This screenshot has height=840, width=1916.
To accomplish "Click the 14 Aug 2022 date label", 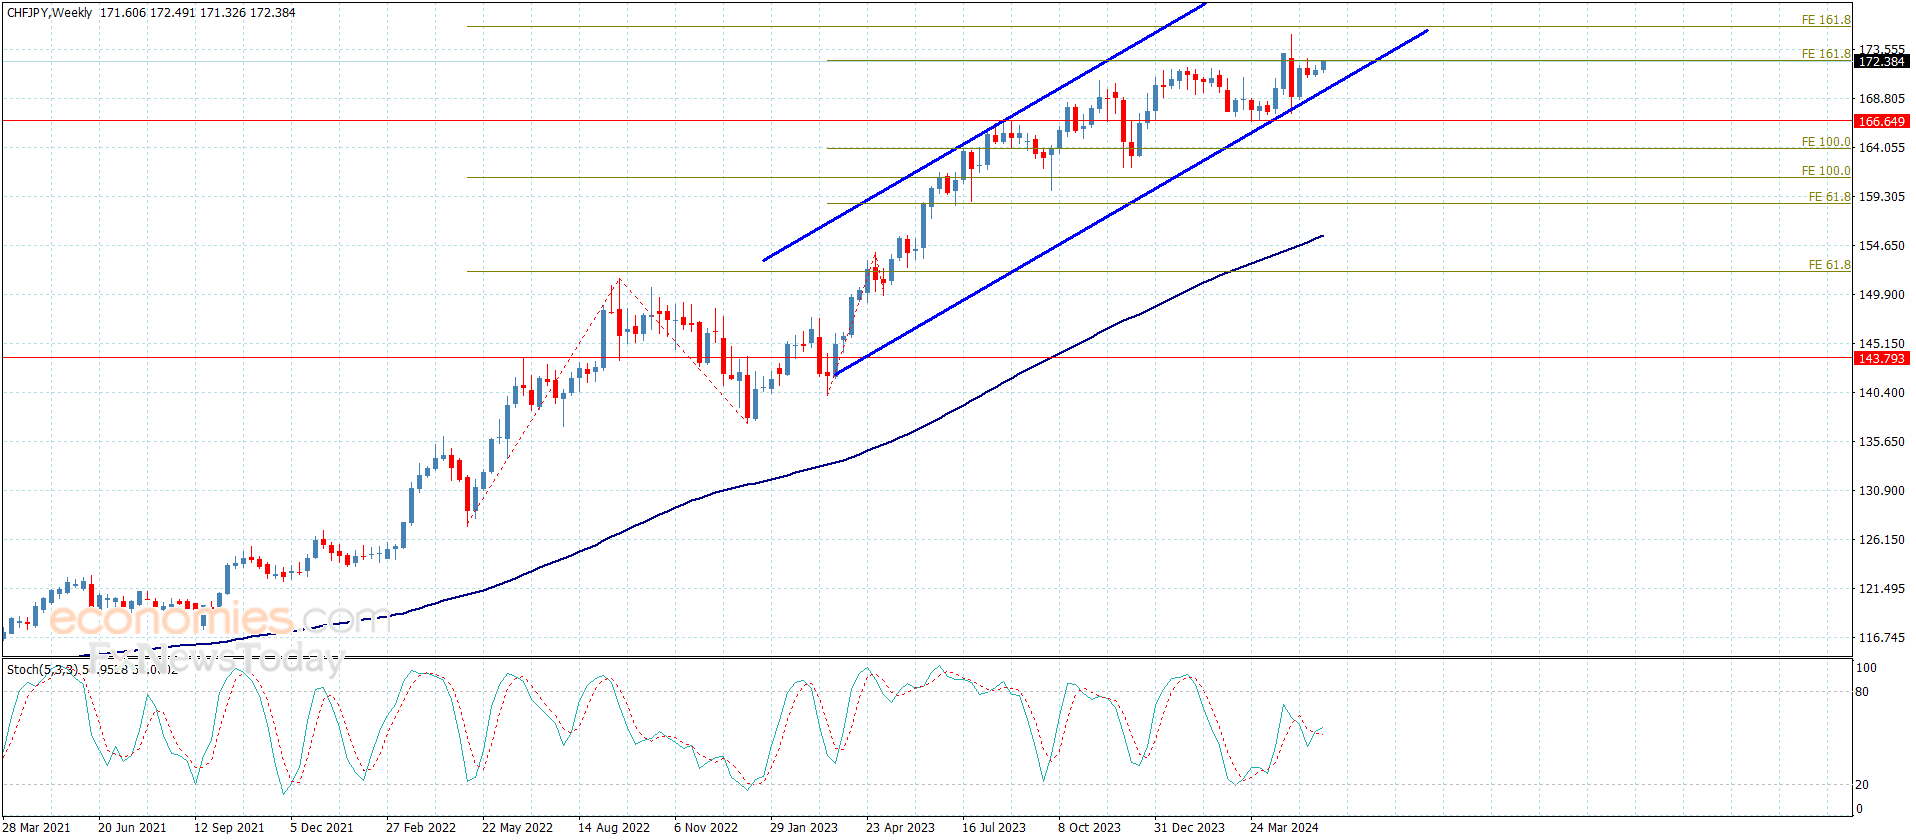I will [x=614, y=828].
